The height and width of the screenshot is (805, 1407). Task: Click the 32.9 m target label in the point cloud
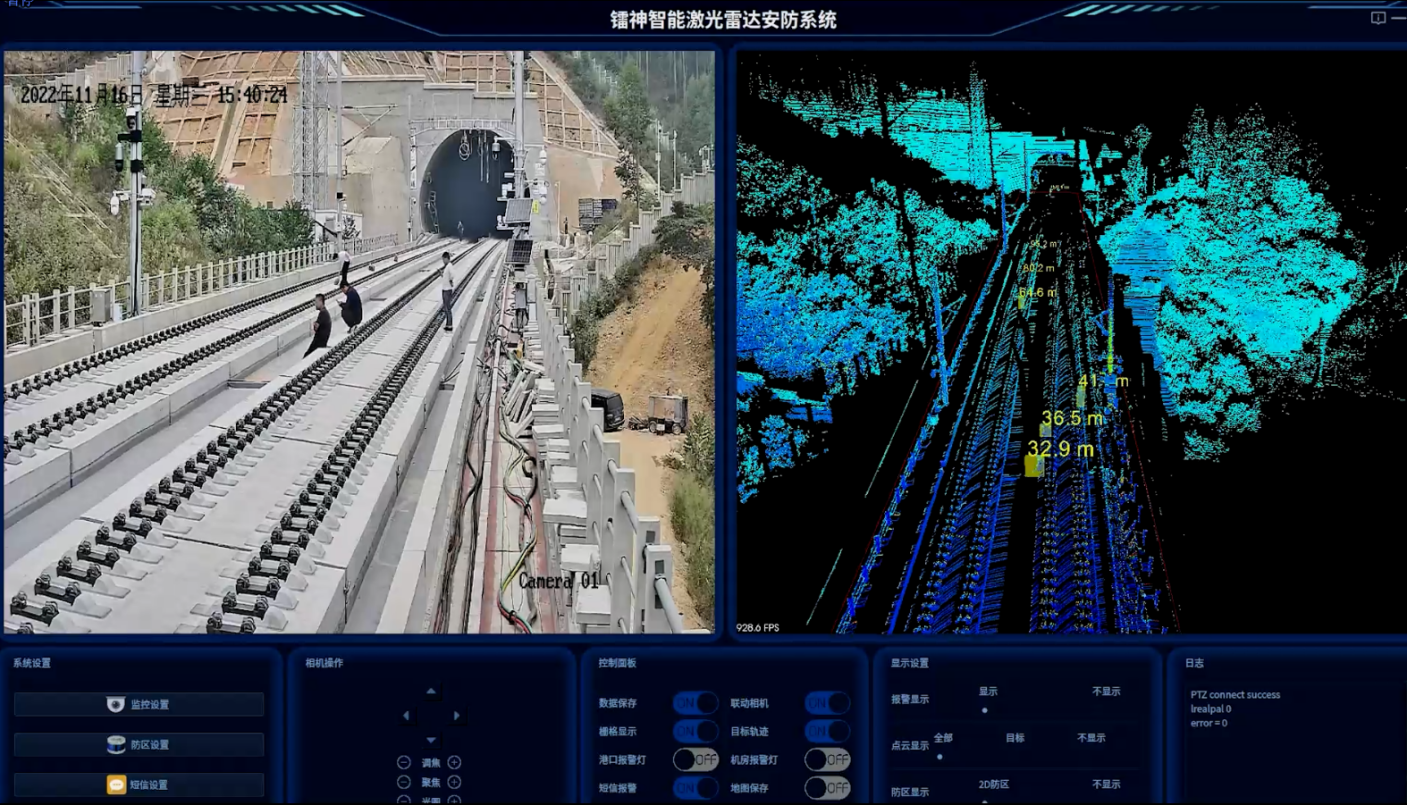(1060, 450)
